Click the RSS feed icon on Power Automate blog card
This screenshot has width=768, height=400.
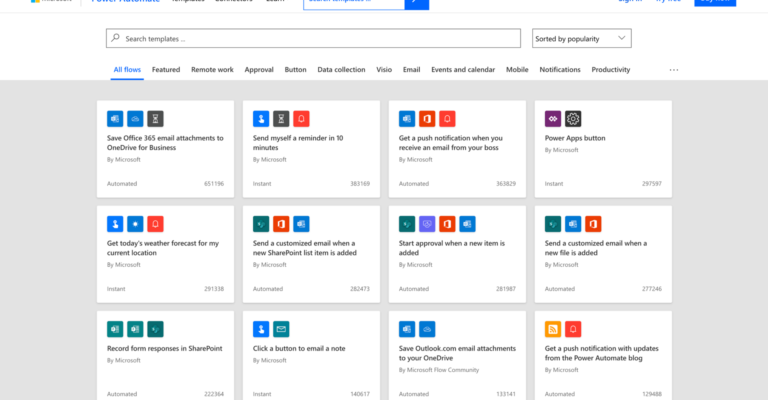(553, 328)
